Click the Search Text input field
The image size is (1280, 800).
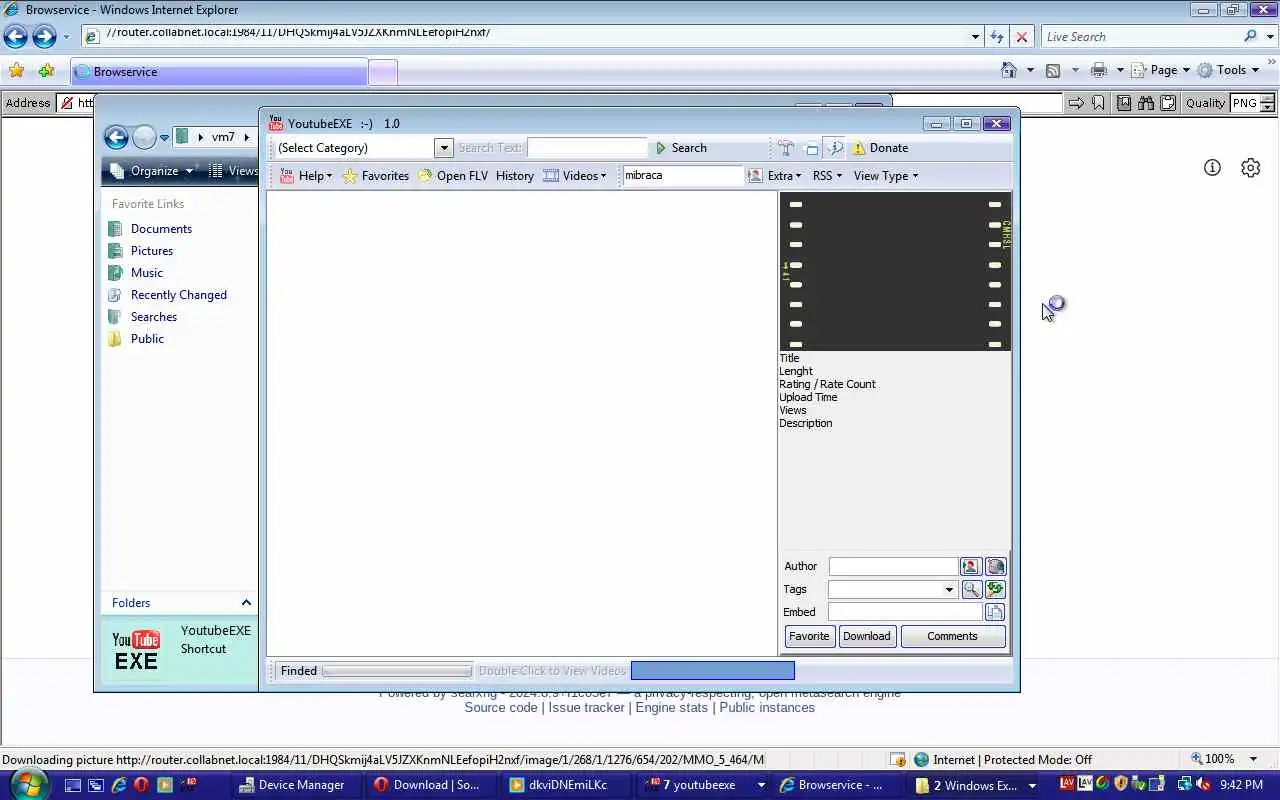coord(587,148)
